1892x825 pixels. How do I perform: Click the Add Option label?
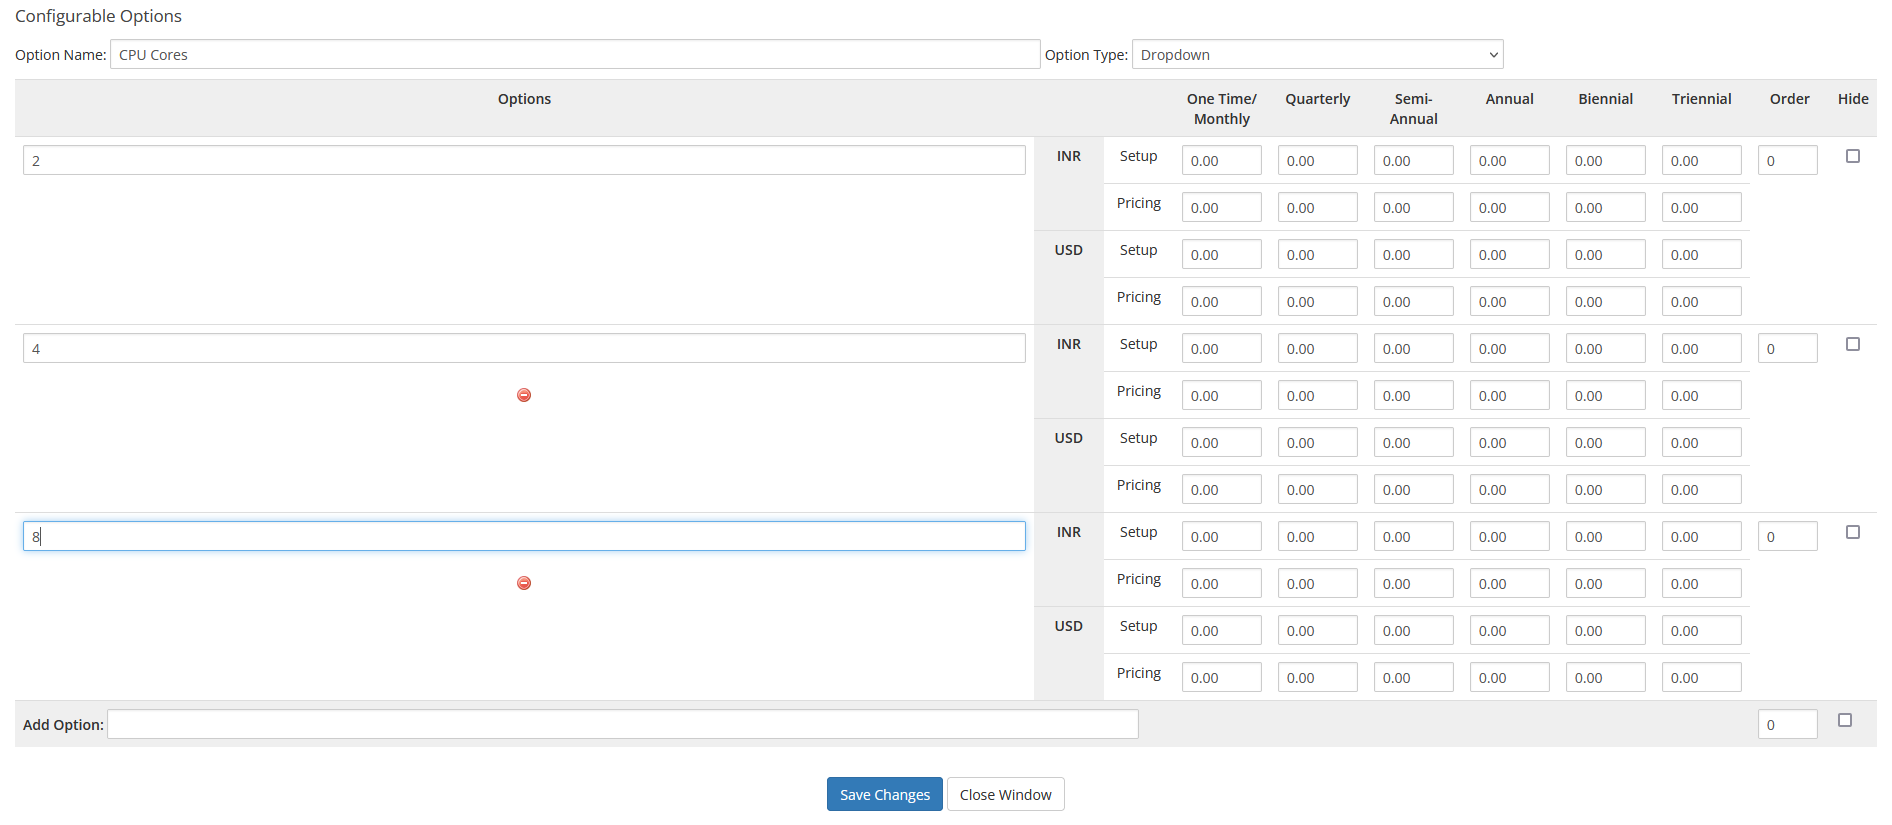(x=63, y=724)
